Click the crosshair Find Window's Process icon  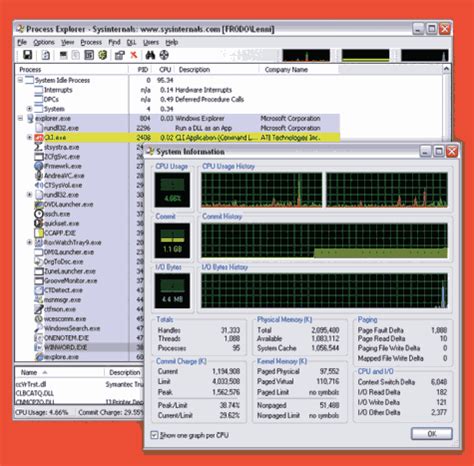click(x=164, y=55)
